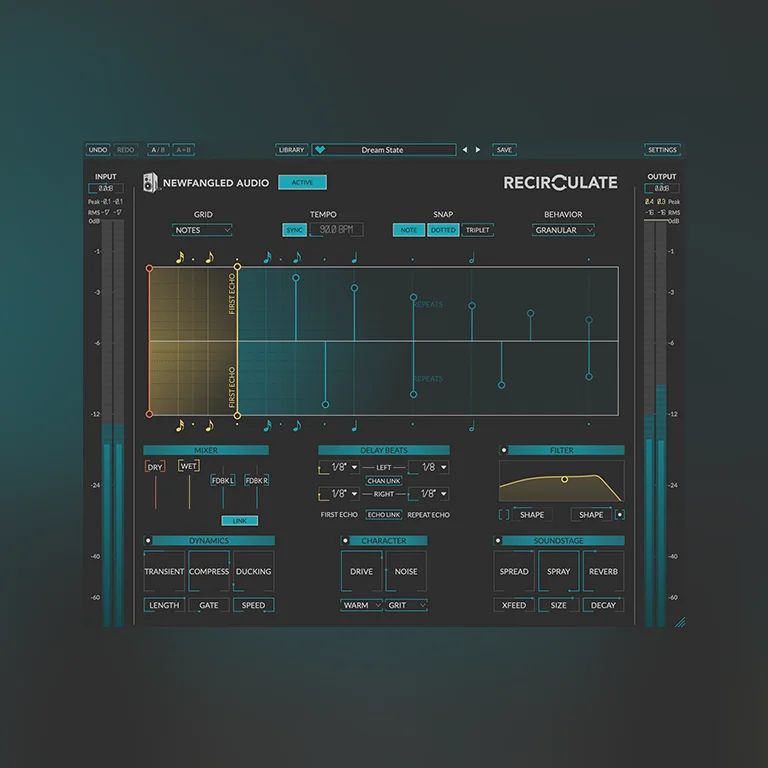Viewport: 768px width, 768px height.
Task: Click the teal quarter note above the grid
Action: click(355, 257)
